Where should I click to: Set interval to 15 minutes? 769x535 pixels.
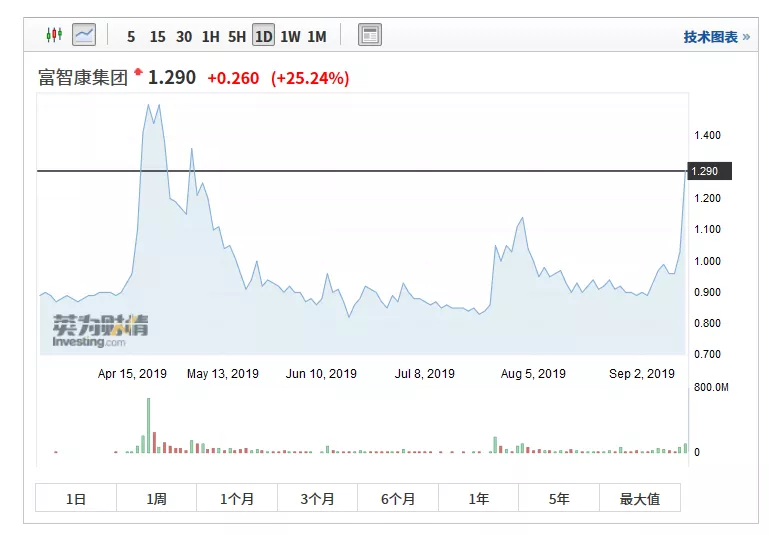(157, 37)
